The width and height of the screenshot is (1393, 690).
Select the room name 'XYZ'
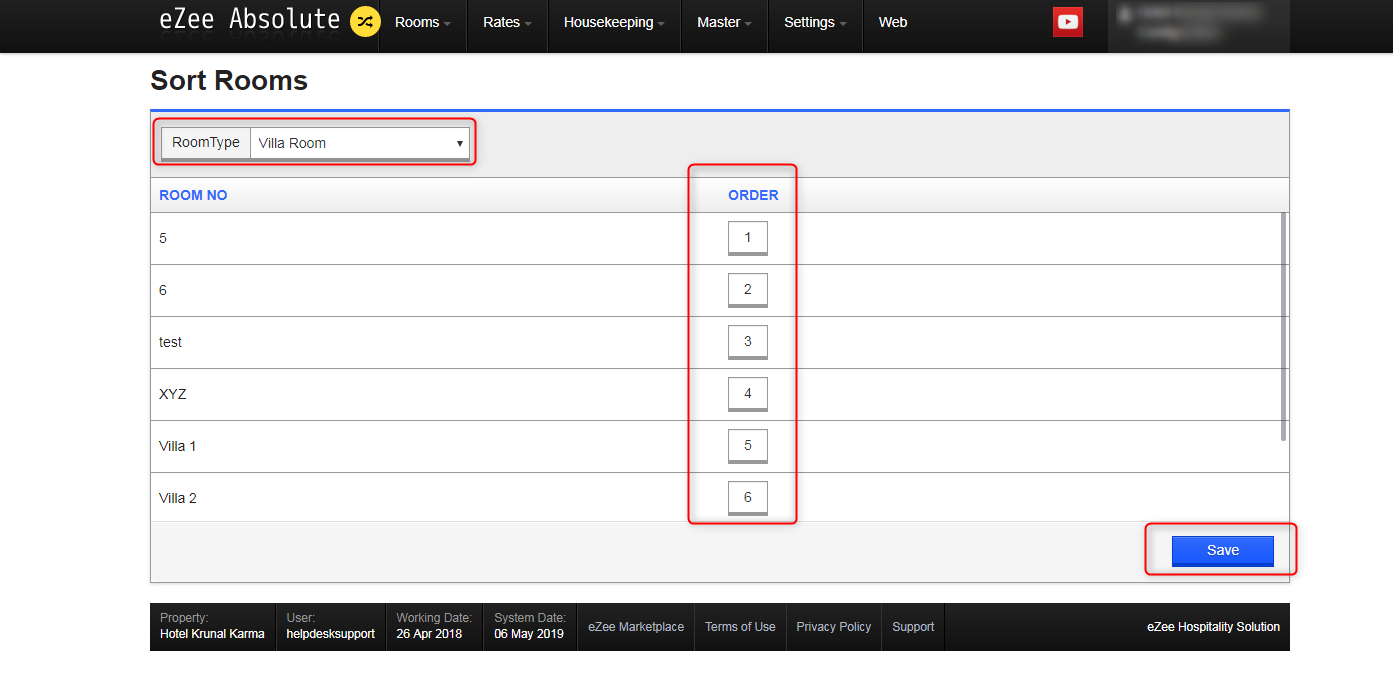(173, 394)
